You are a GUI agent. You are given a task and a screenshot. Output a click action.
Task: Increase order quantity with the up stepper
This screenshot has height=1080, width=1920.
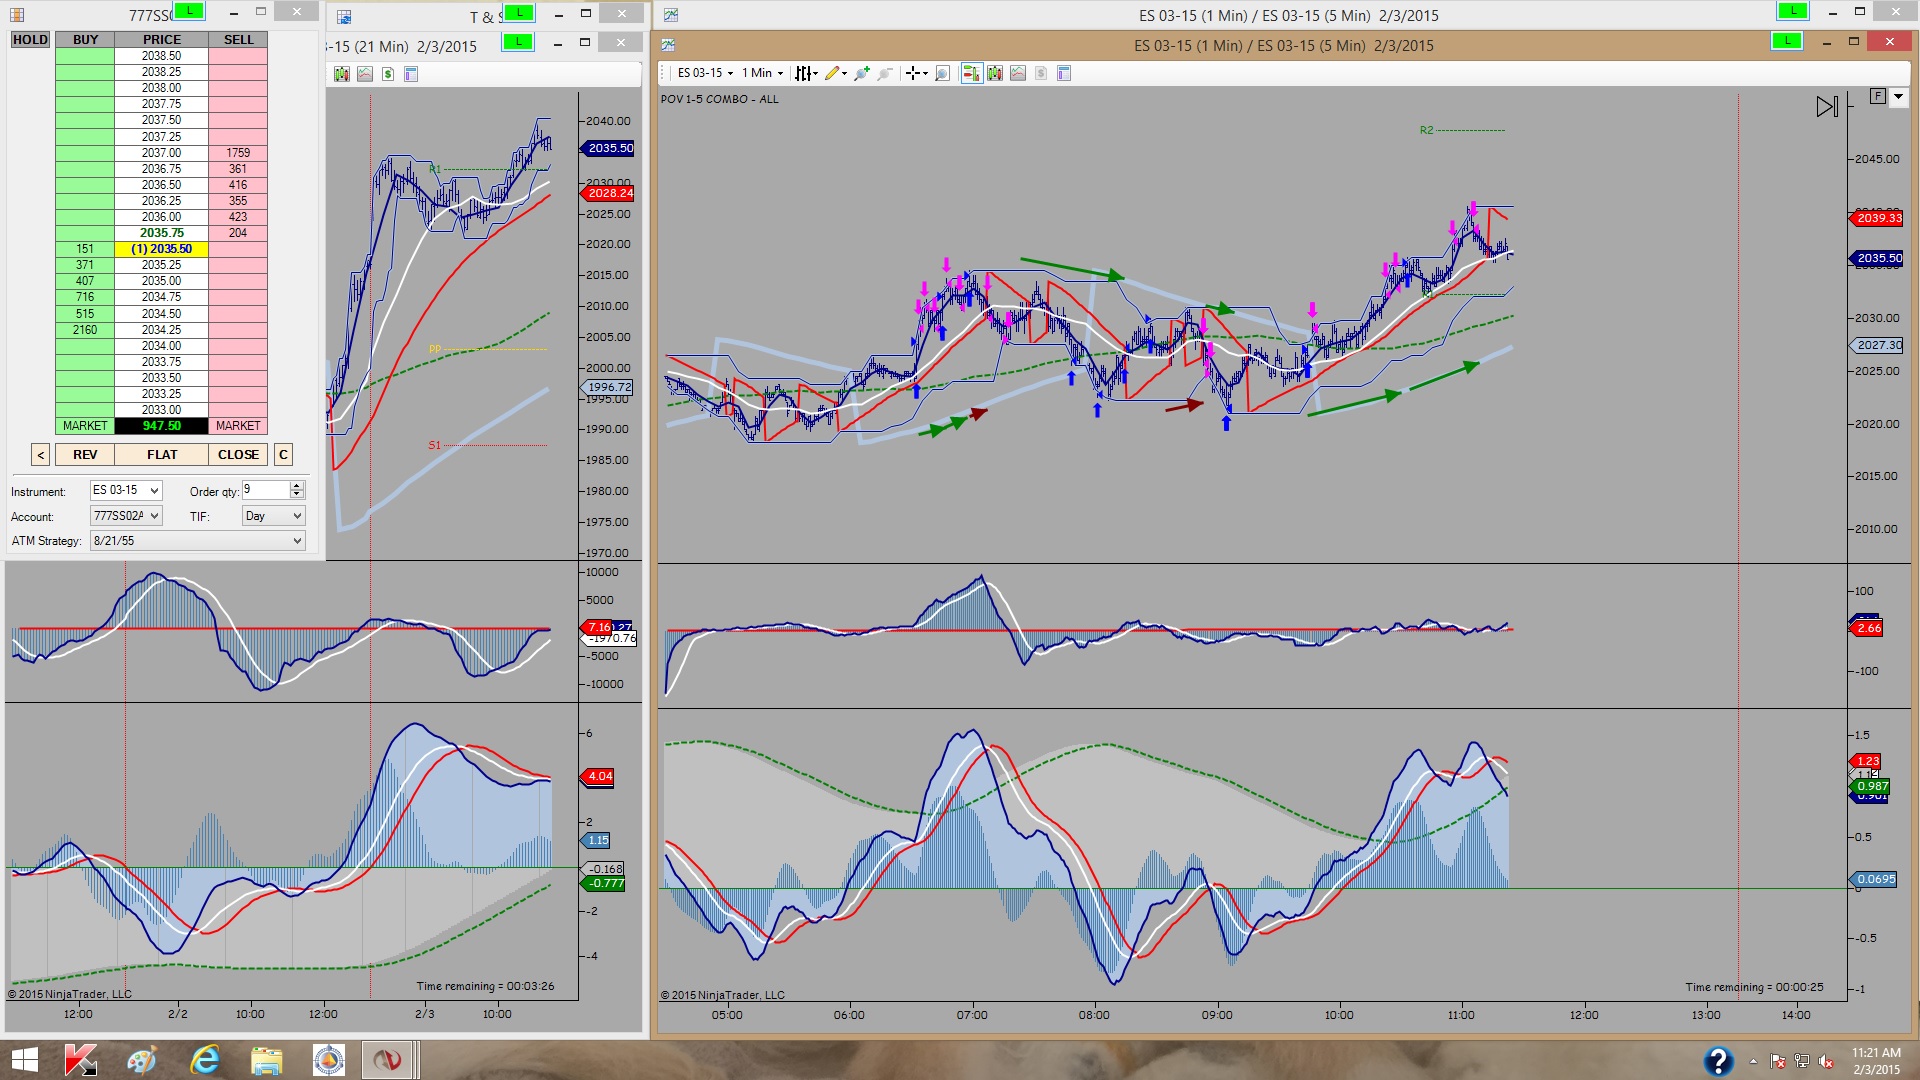tap(297, 485)
